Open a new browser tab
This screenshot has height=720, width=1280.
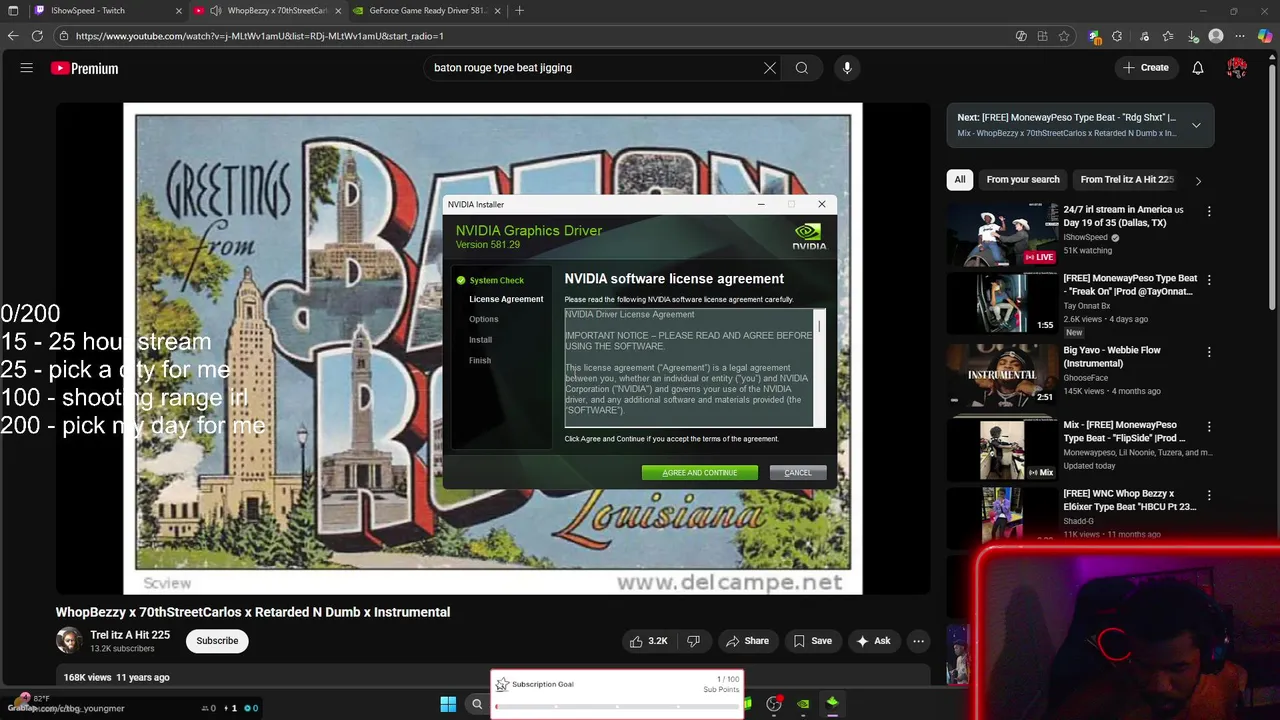pos(519,11)
